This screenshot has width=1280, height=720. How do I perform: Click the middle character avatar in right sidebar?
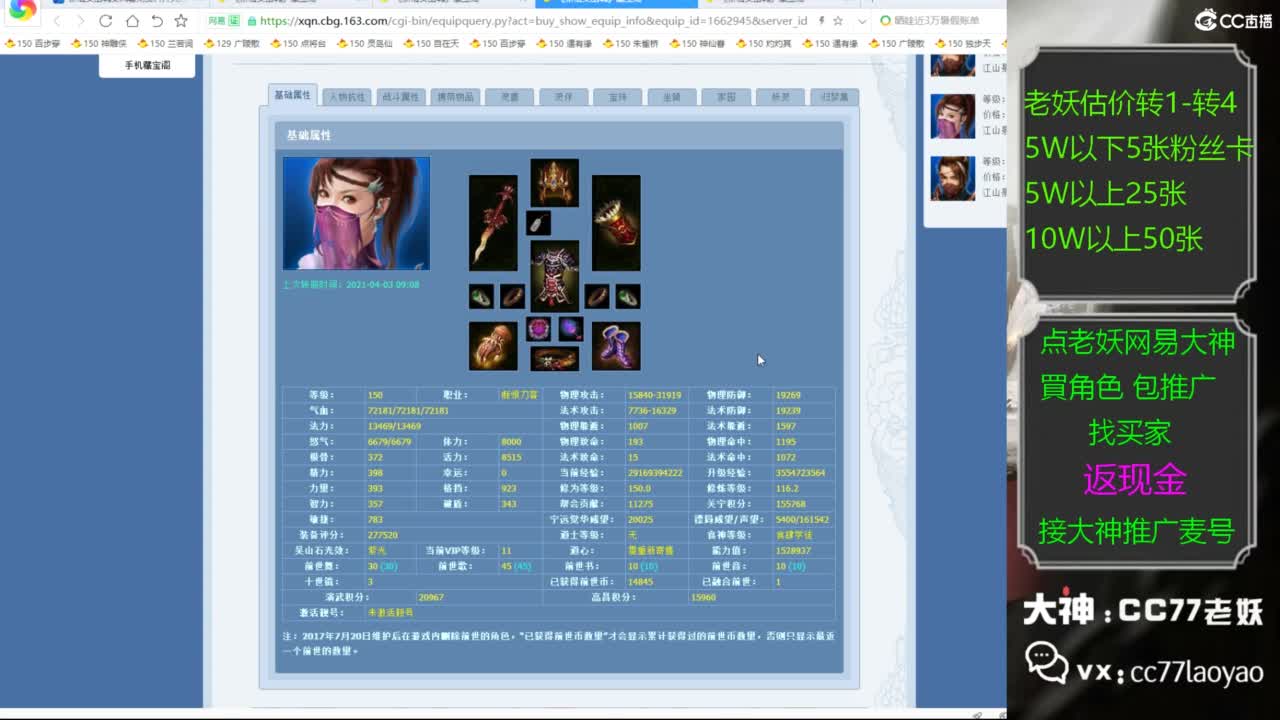tap(953, 116)
